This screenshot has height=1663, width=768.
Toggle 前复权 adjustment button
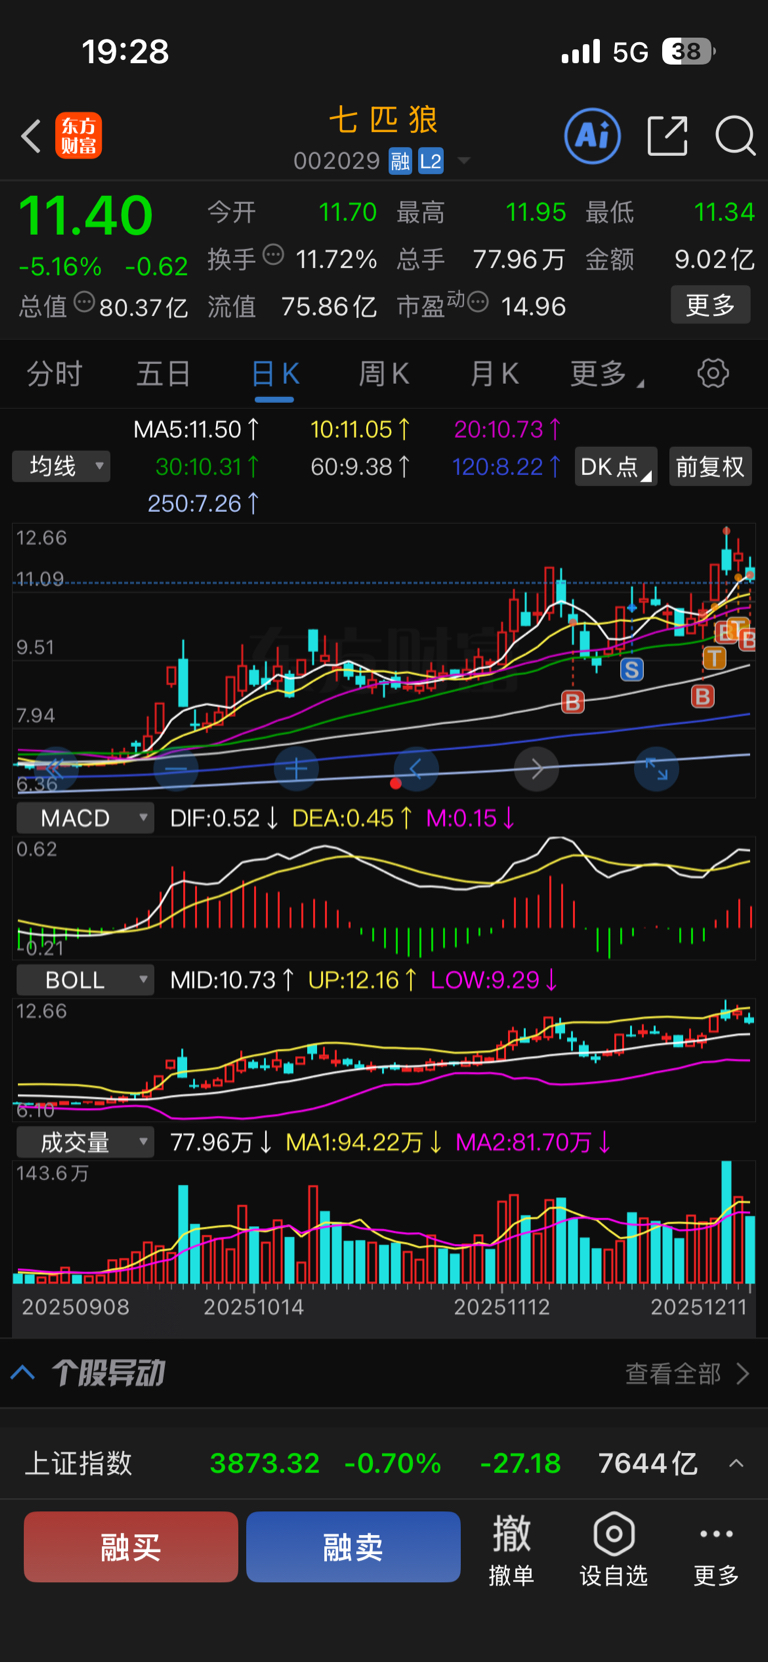pyautogui.click(x=710, y=467)
